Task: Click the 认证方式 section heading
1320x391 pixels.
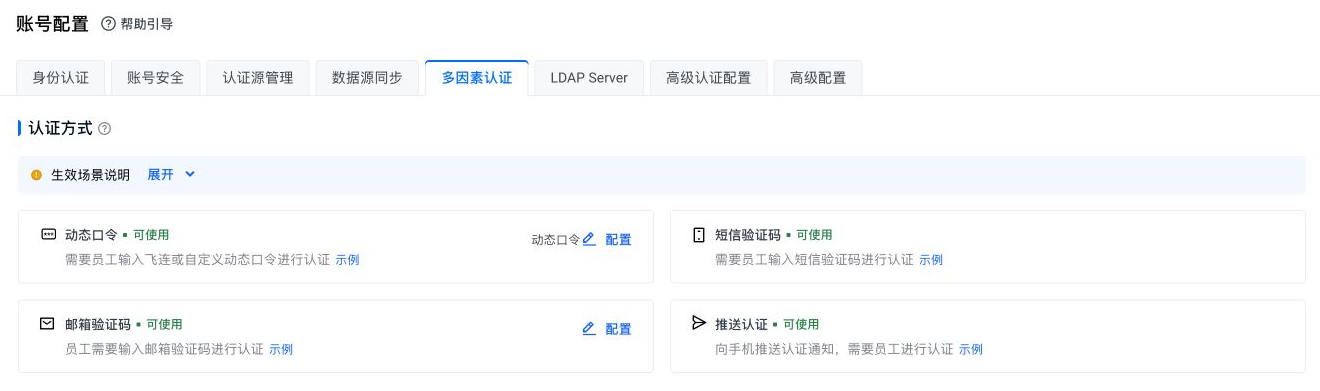Action: [x=60, y=129]
